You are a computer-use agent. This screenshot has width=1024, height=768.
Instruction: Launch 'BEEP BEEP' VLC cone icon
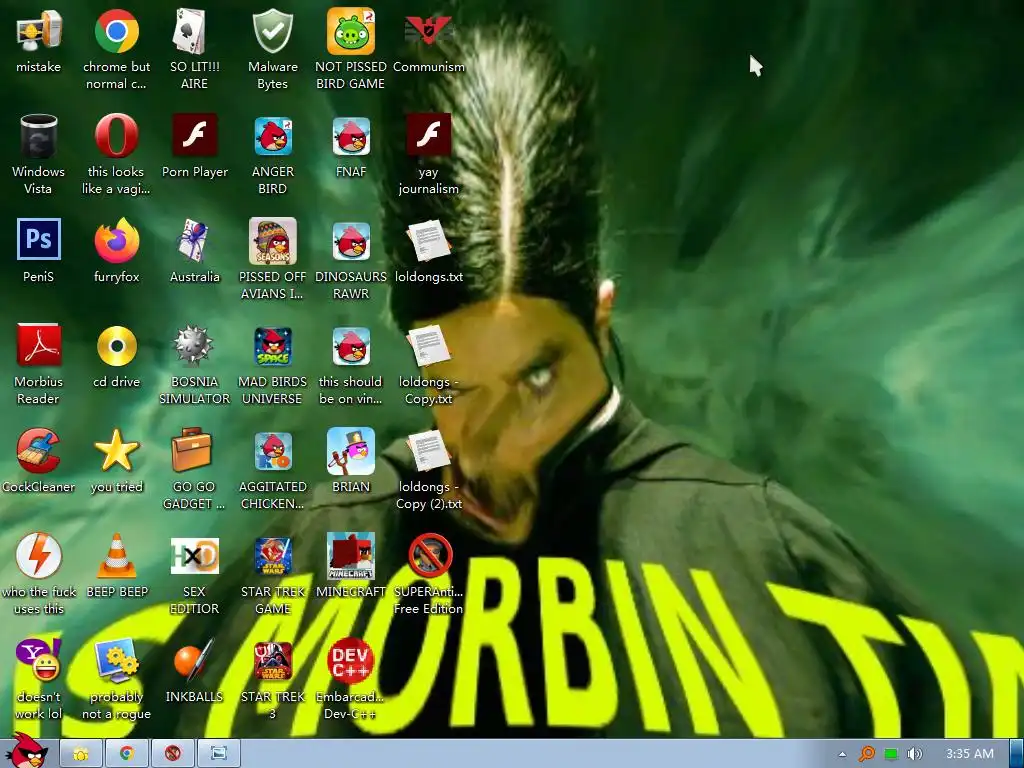(117, 556)
